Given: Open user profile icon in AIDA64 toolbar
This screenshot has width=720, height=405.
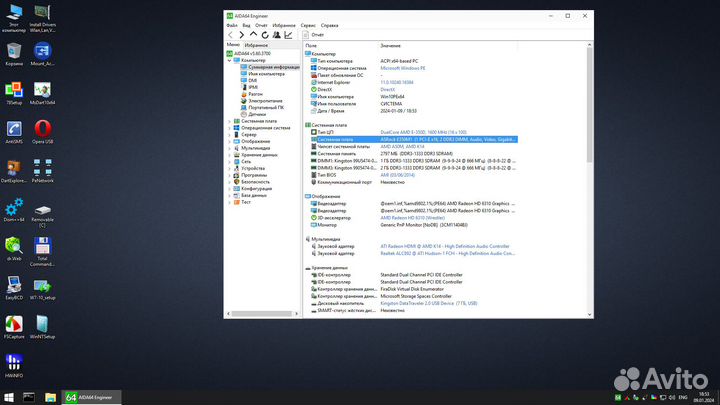Looking at the screenshot, I should tap(276, 35).
